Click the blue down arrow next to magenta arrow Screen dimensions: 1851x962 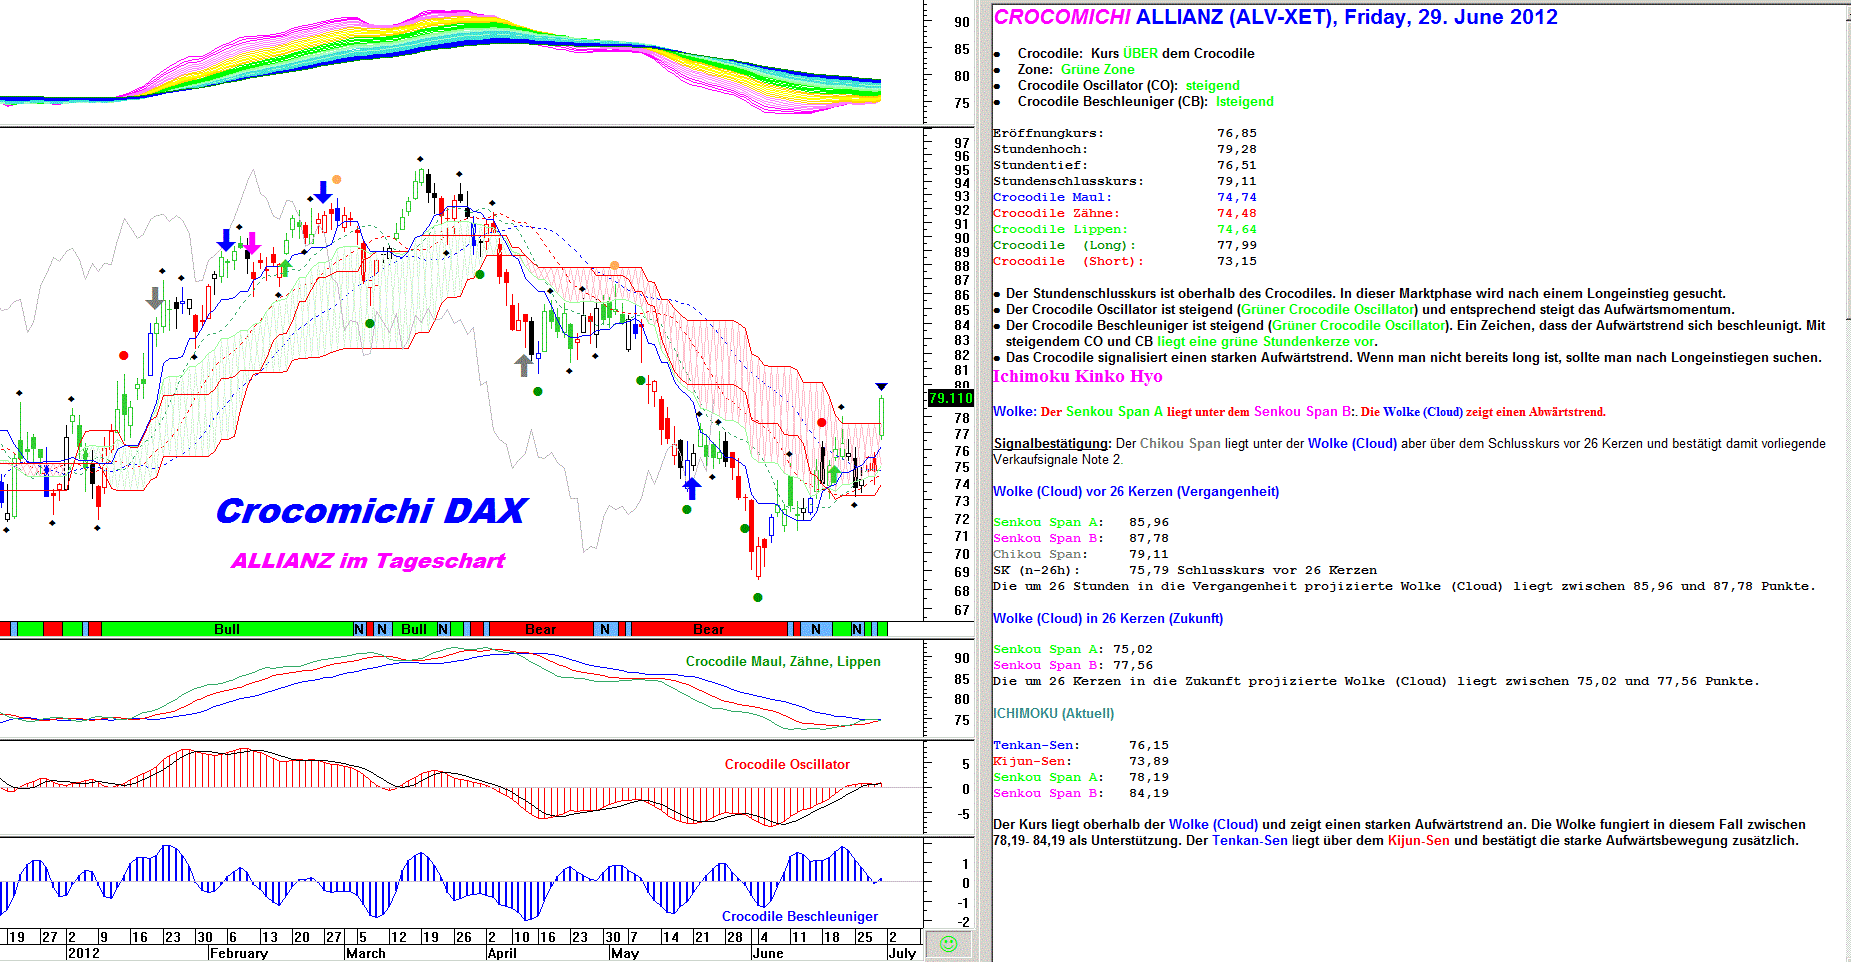(x=226, y=240)
